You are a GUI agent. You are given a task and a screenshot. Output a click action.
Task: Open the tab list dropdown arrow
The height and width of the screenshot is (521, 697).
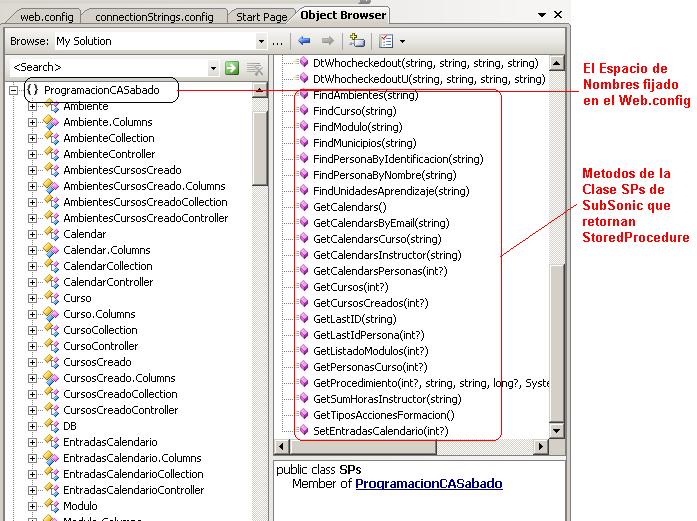pos(542,15)
